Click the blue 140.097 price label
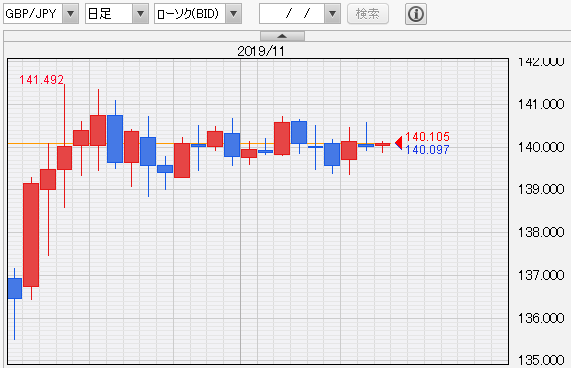 point(428,150)
